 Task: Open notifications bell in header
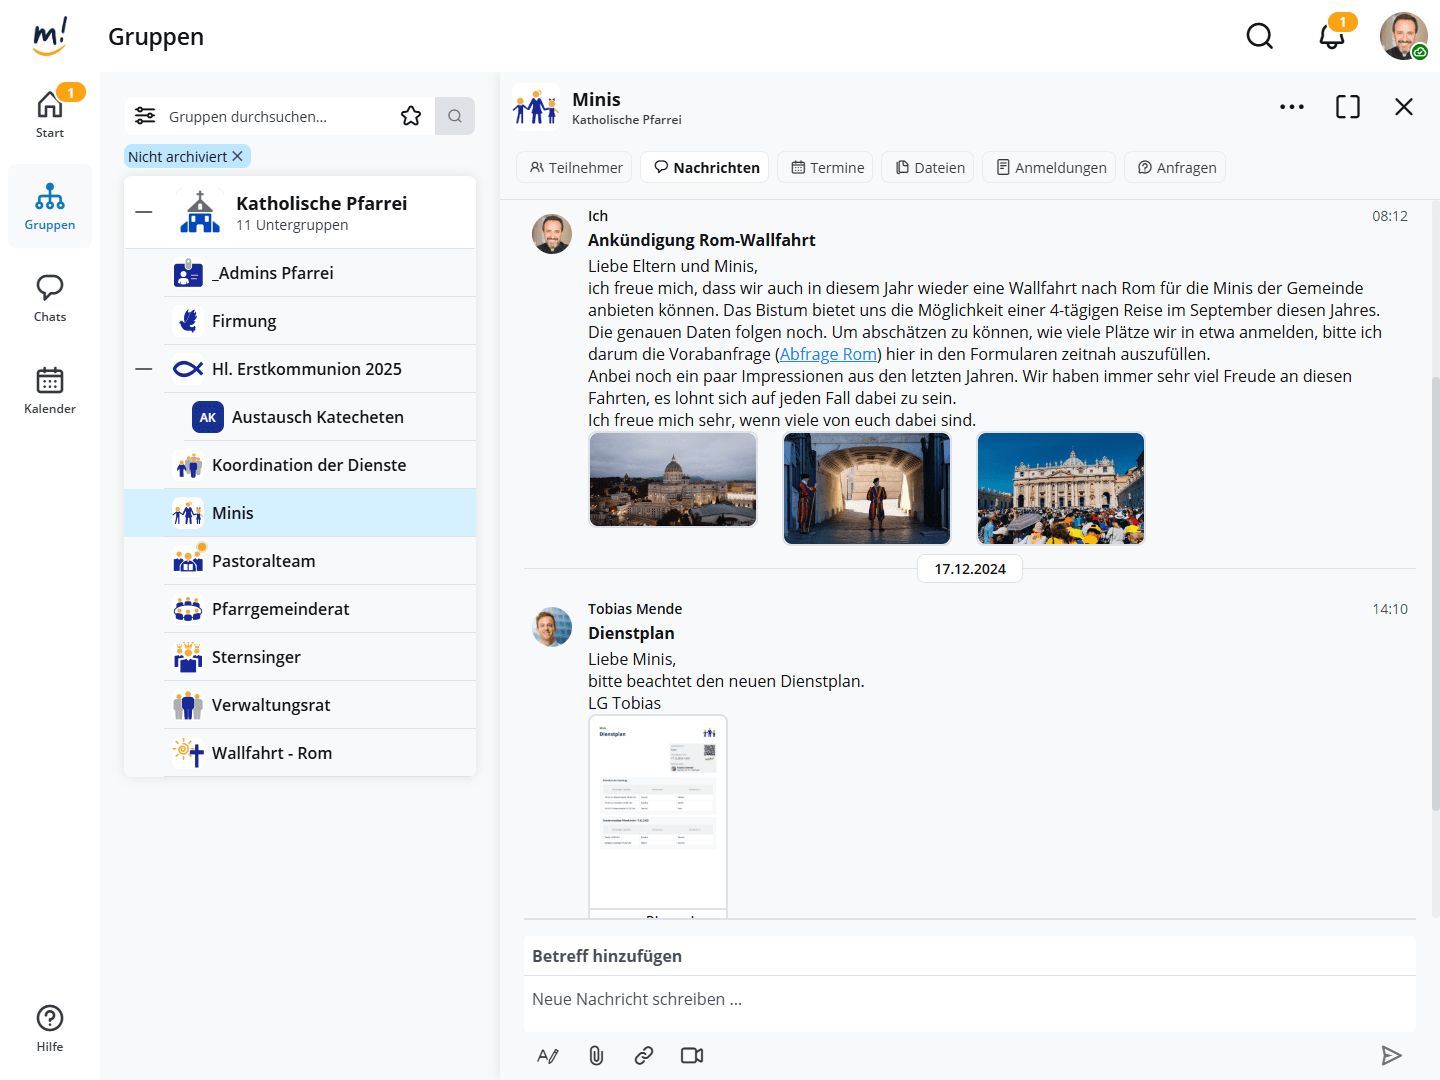click(1331, 37)
